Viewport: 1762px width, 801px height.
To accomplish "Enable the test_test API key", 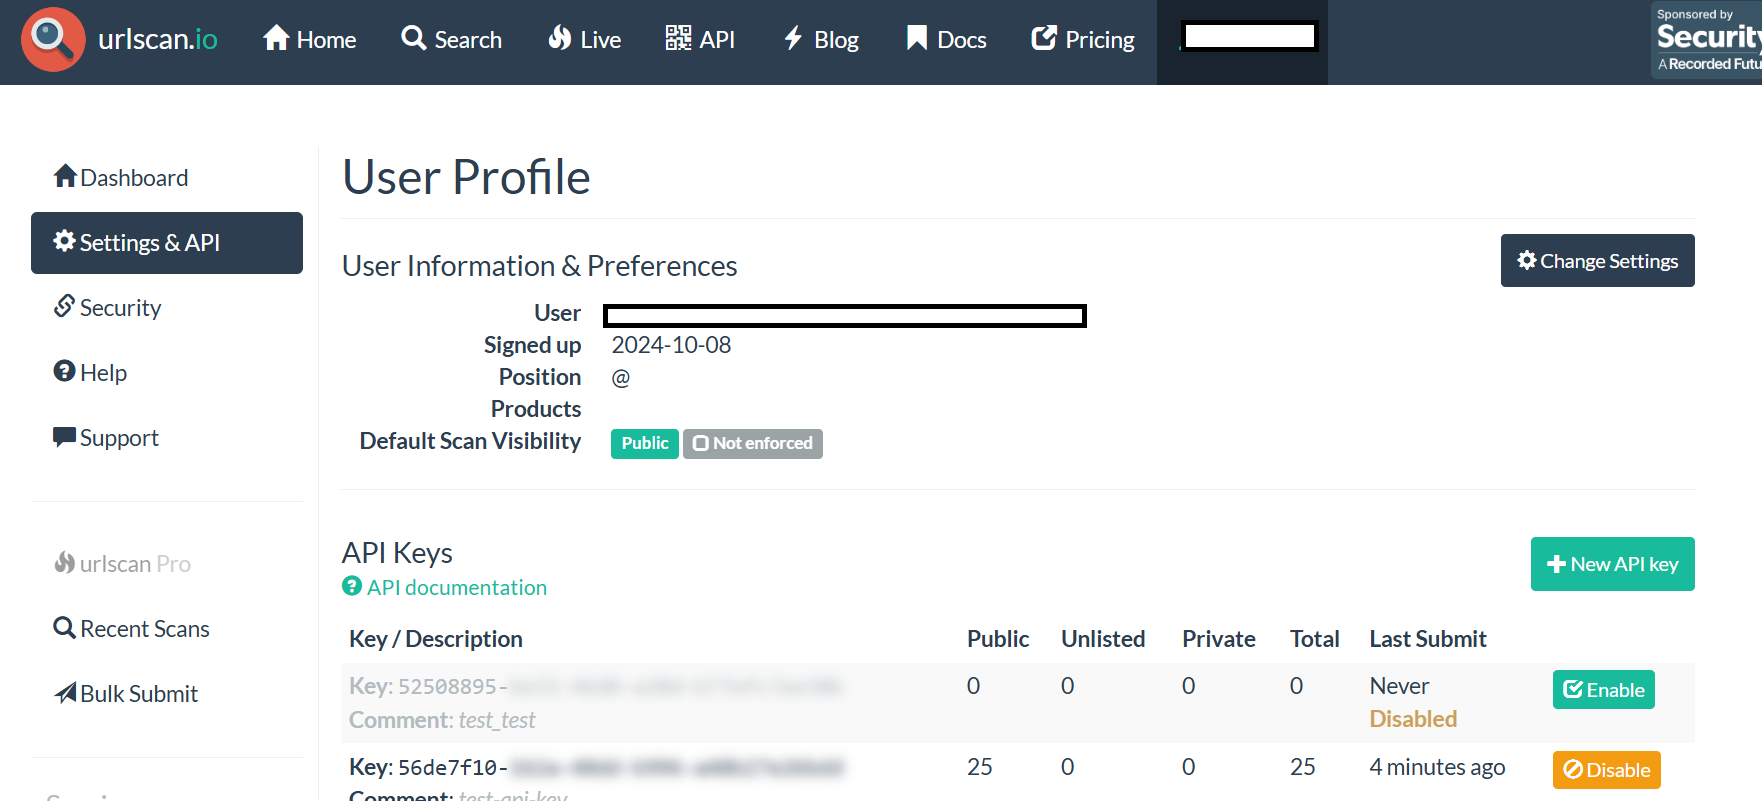I will click(1603, 690).
